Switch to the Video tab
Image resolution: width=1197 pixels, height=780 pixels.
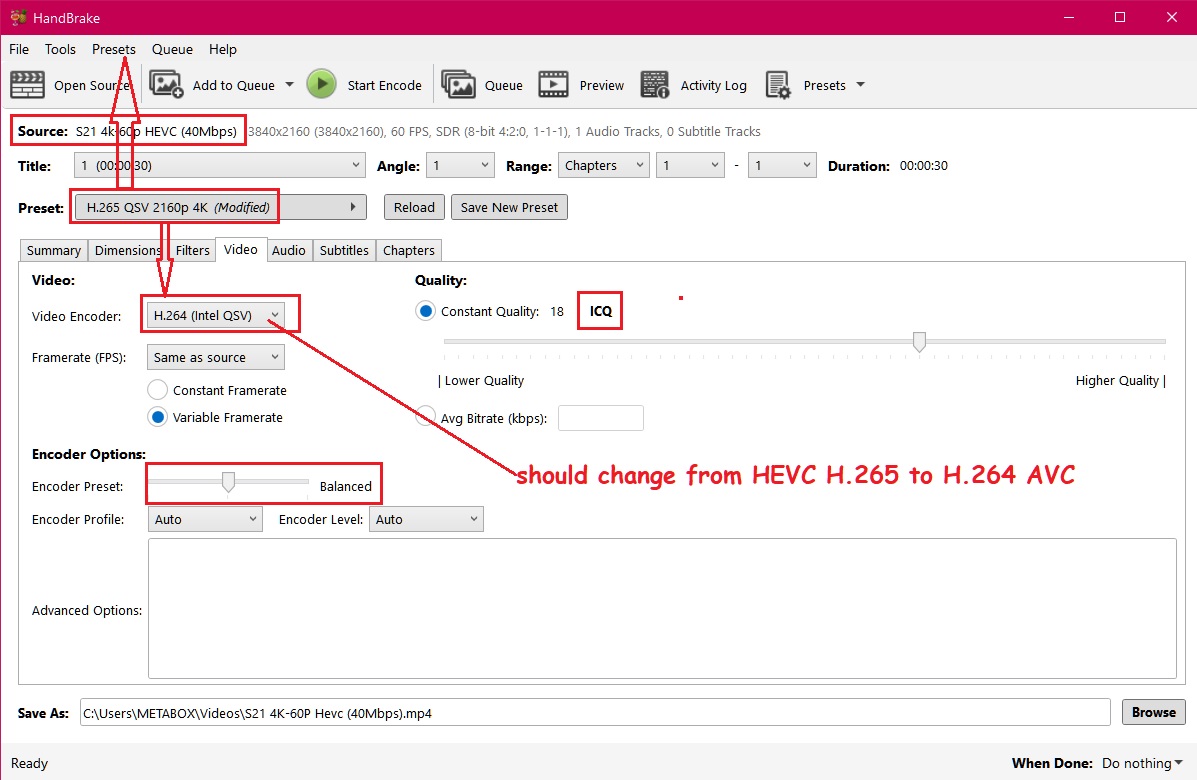240,250
